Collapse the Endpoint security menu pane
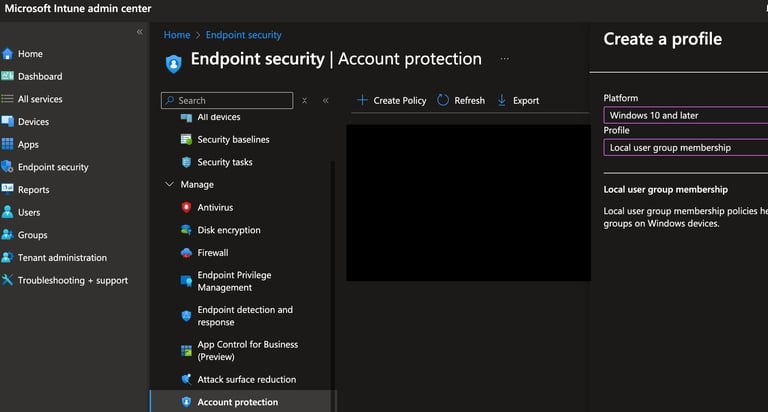768x412 pixels. tap(326, 100)
